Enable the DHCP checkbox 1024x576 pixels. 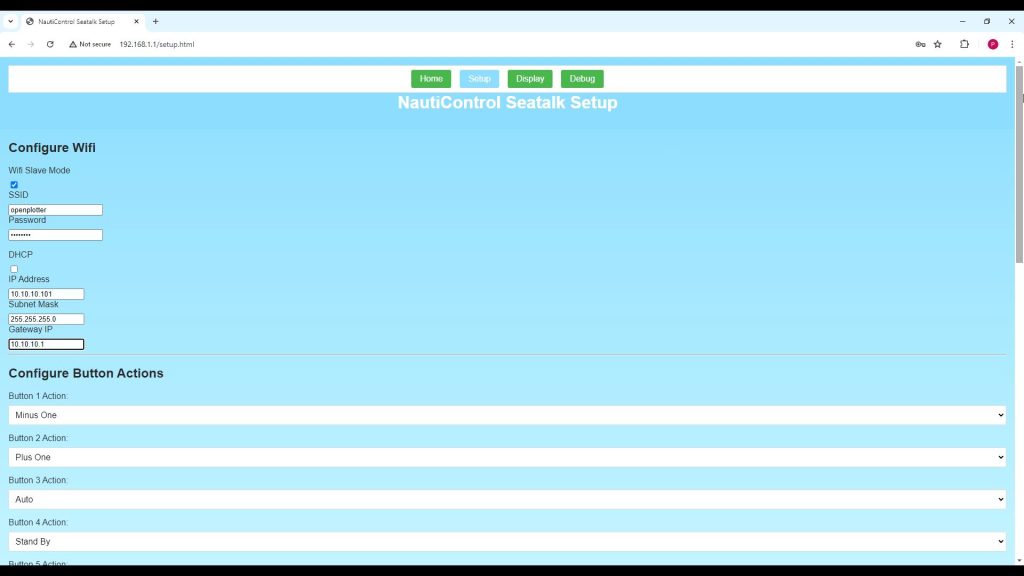14,269
